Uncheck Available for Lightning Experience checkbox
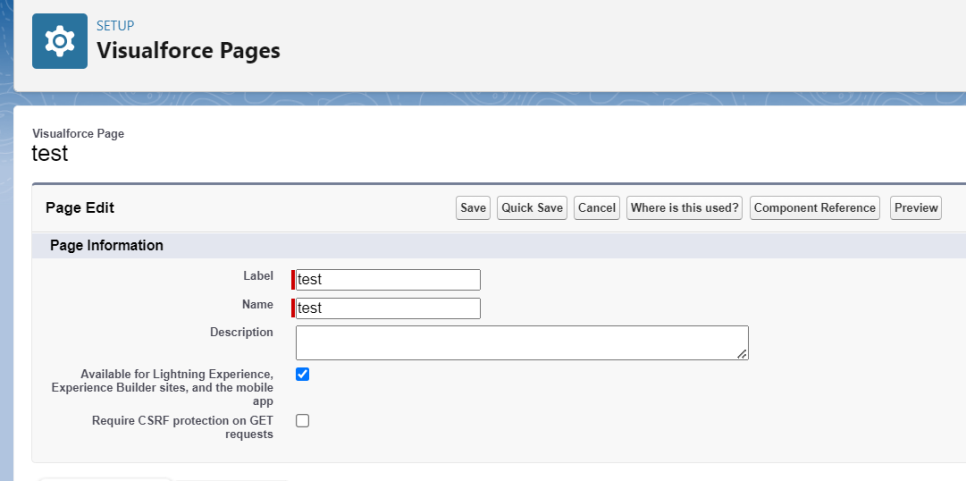966x481 pixels. [303, 374]
